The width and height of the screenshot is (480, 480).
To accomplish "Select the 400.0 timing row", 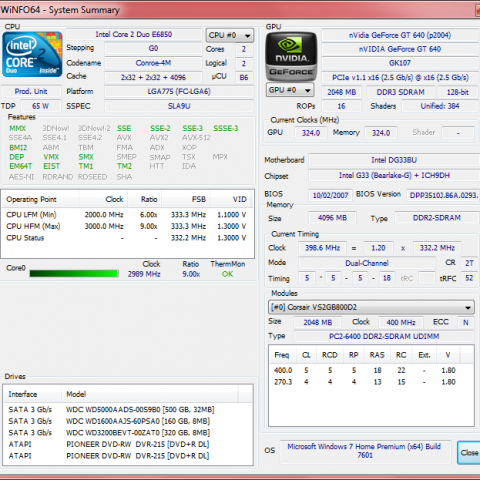I will (371, 370).
